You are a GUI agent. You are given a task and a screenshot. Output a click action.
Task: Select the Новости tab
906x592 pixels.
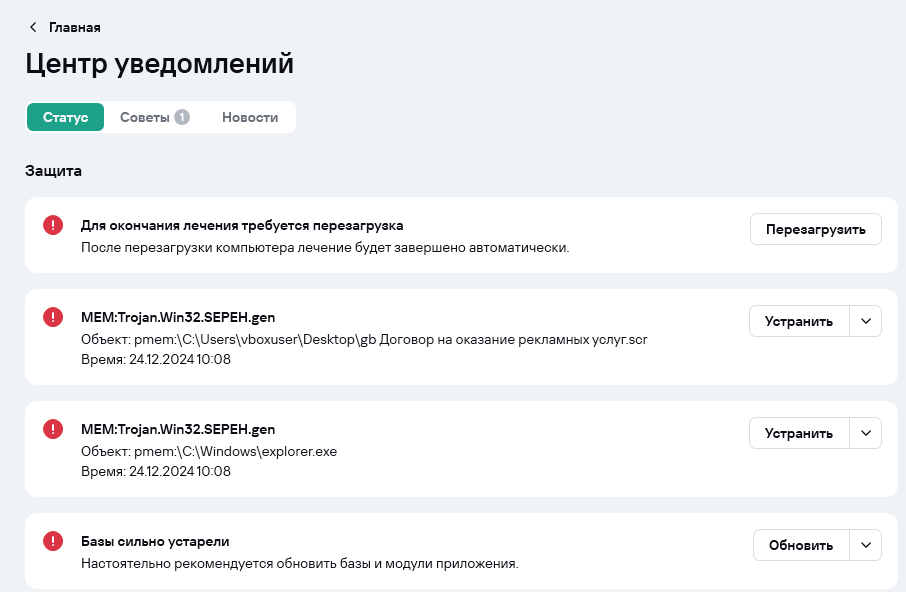(x=250, y=117)
